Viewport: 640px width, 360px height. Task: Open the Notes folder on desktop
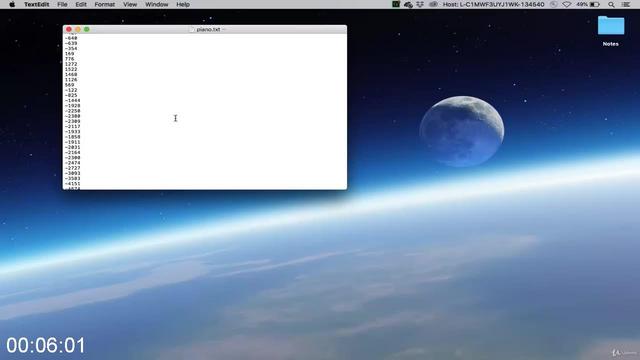tap(611, 31)
